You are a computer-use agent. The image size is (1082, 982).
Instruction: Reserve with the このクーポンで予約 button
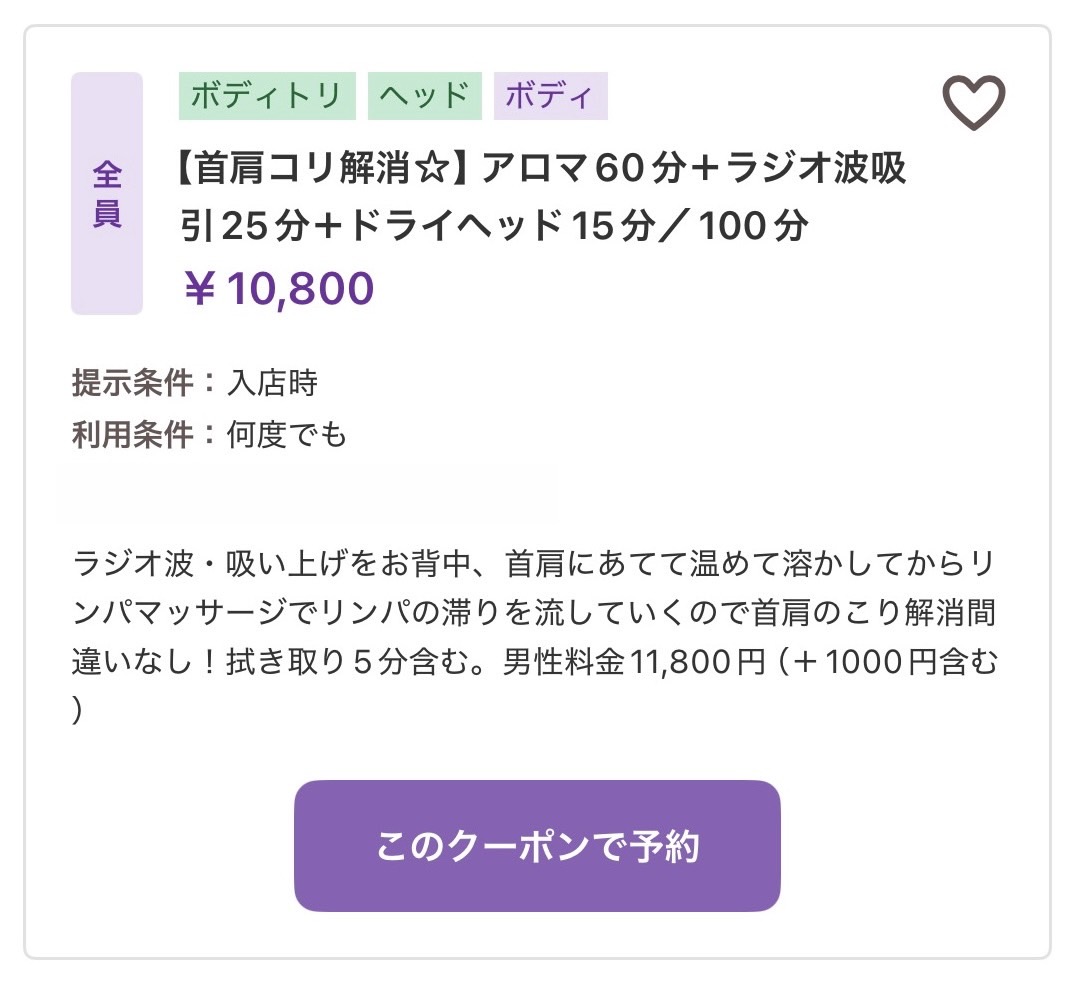pyautogui.click(x=537, y=845)
